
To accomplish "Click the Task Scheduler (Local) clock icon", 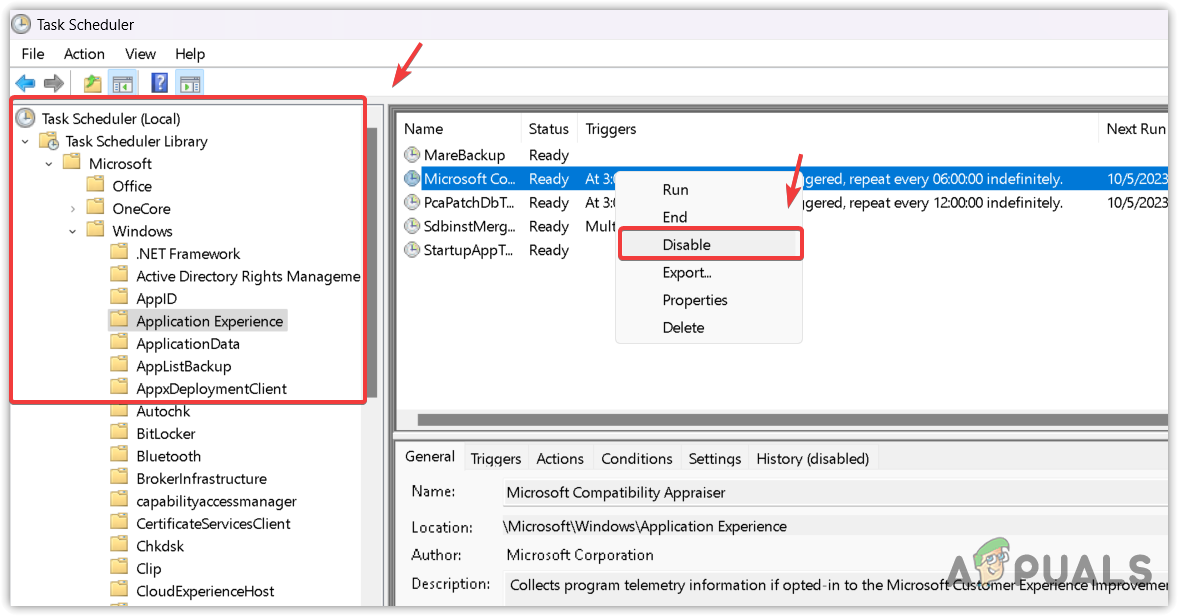I will 26,118.
